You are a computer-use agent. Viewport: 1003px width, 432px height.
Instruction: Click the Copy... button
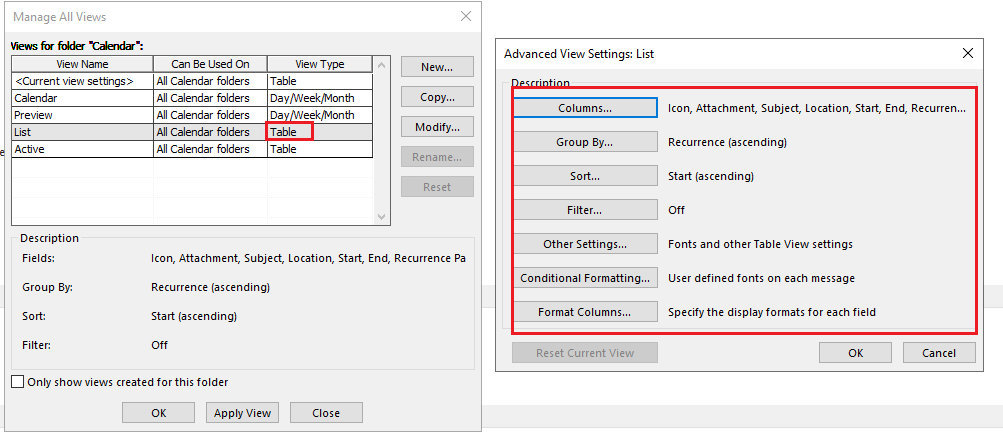coord(437,97)
